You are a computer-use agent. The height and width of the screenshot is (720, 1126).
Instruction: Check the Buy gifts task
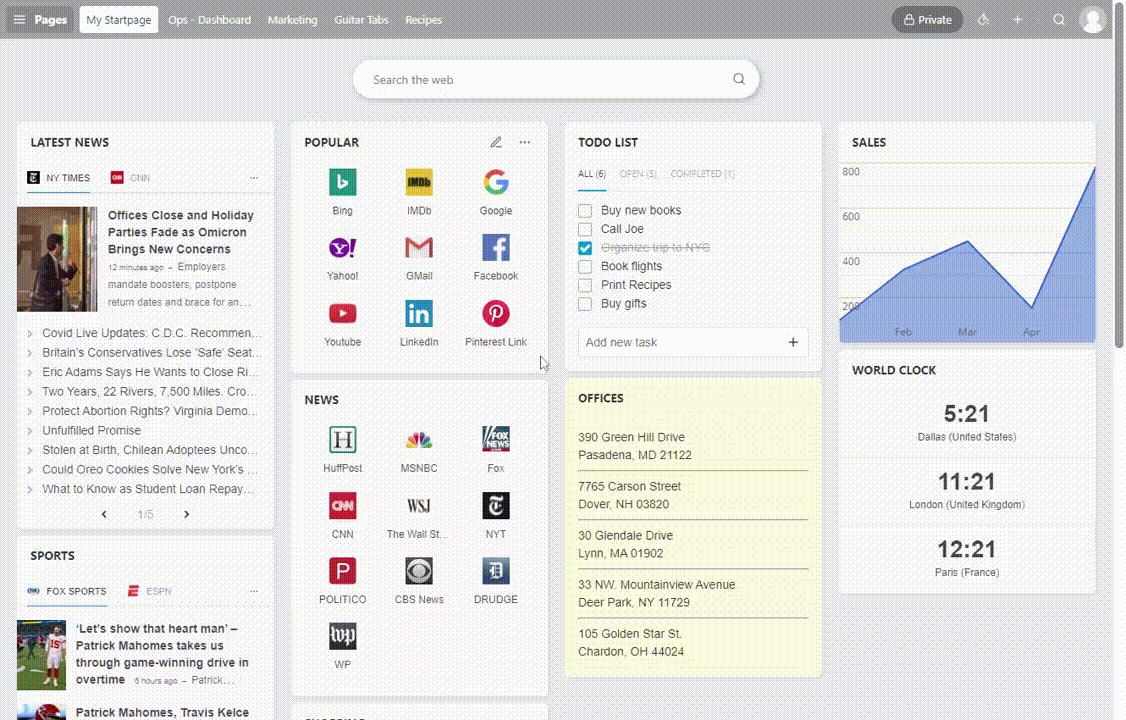click(x=585, y=304)
